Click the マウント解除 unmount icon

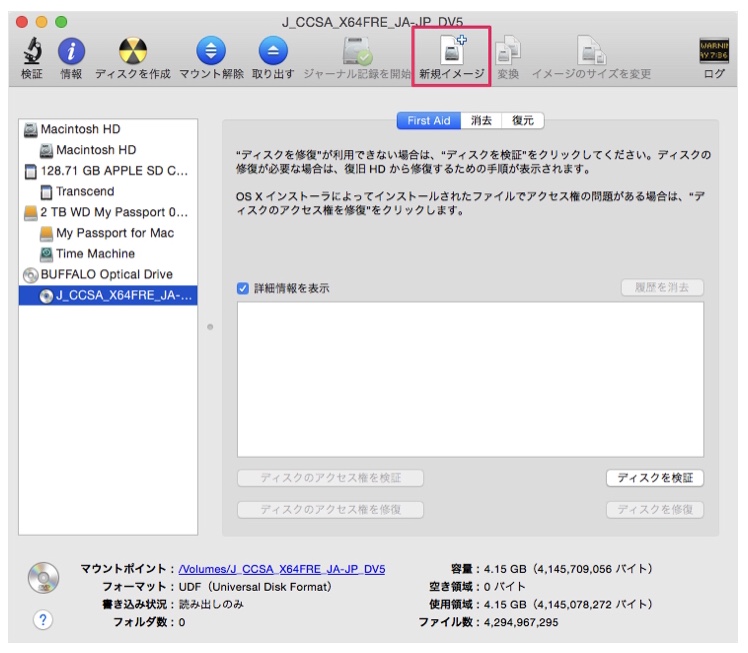[x=211, y=51]
